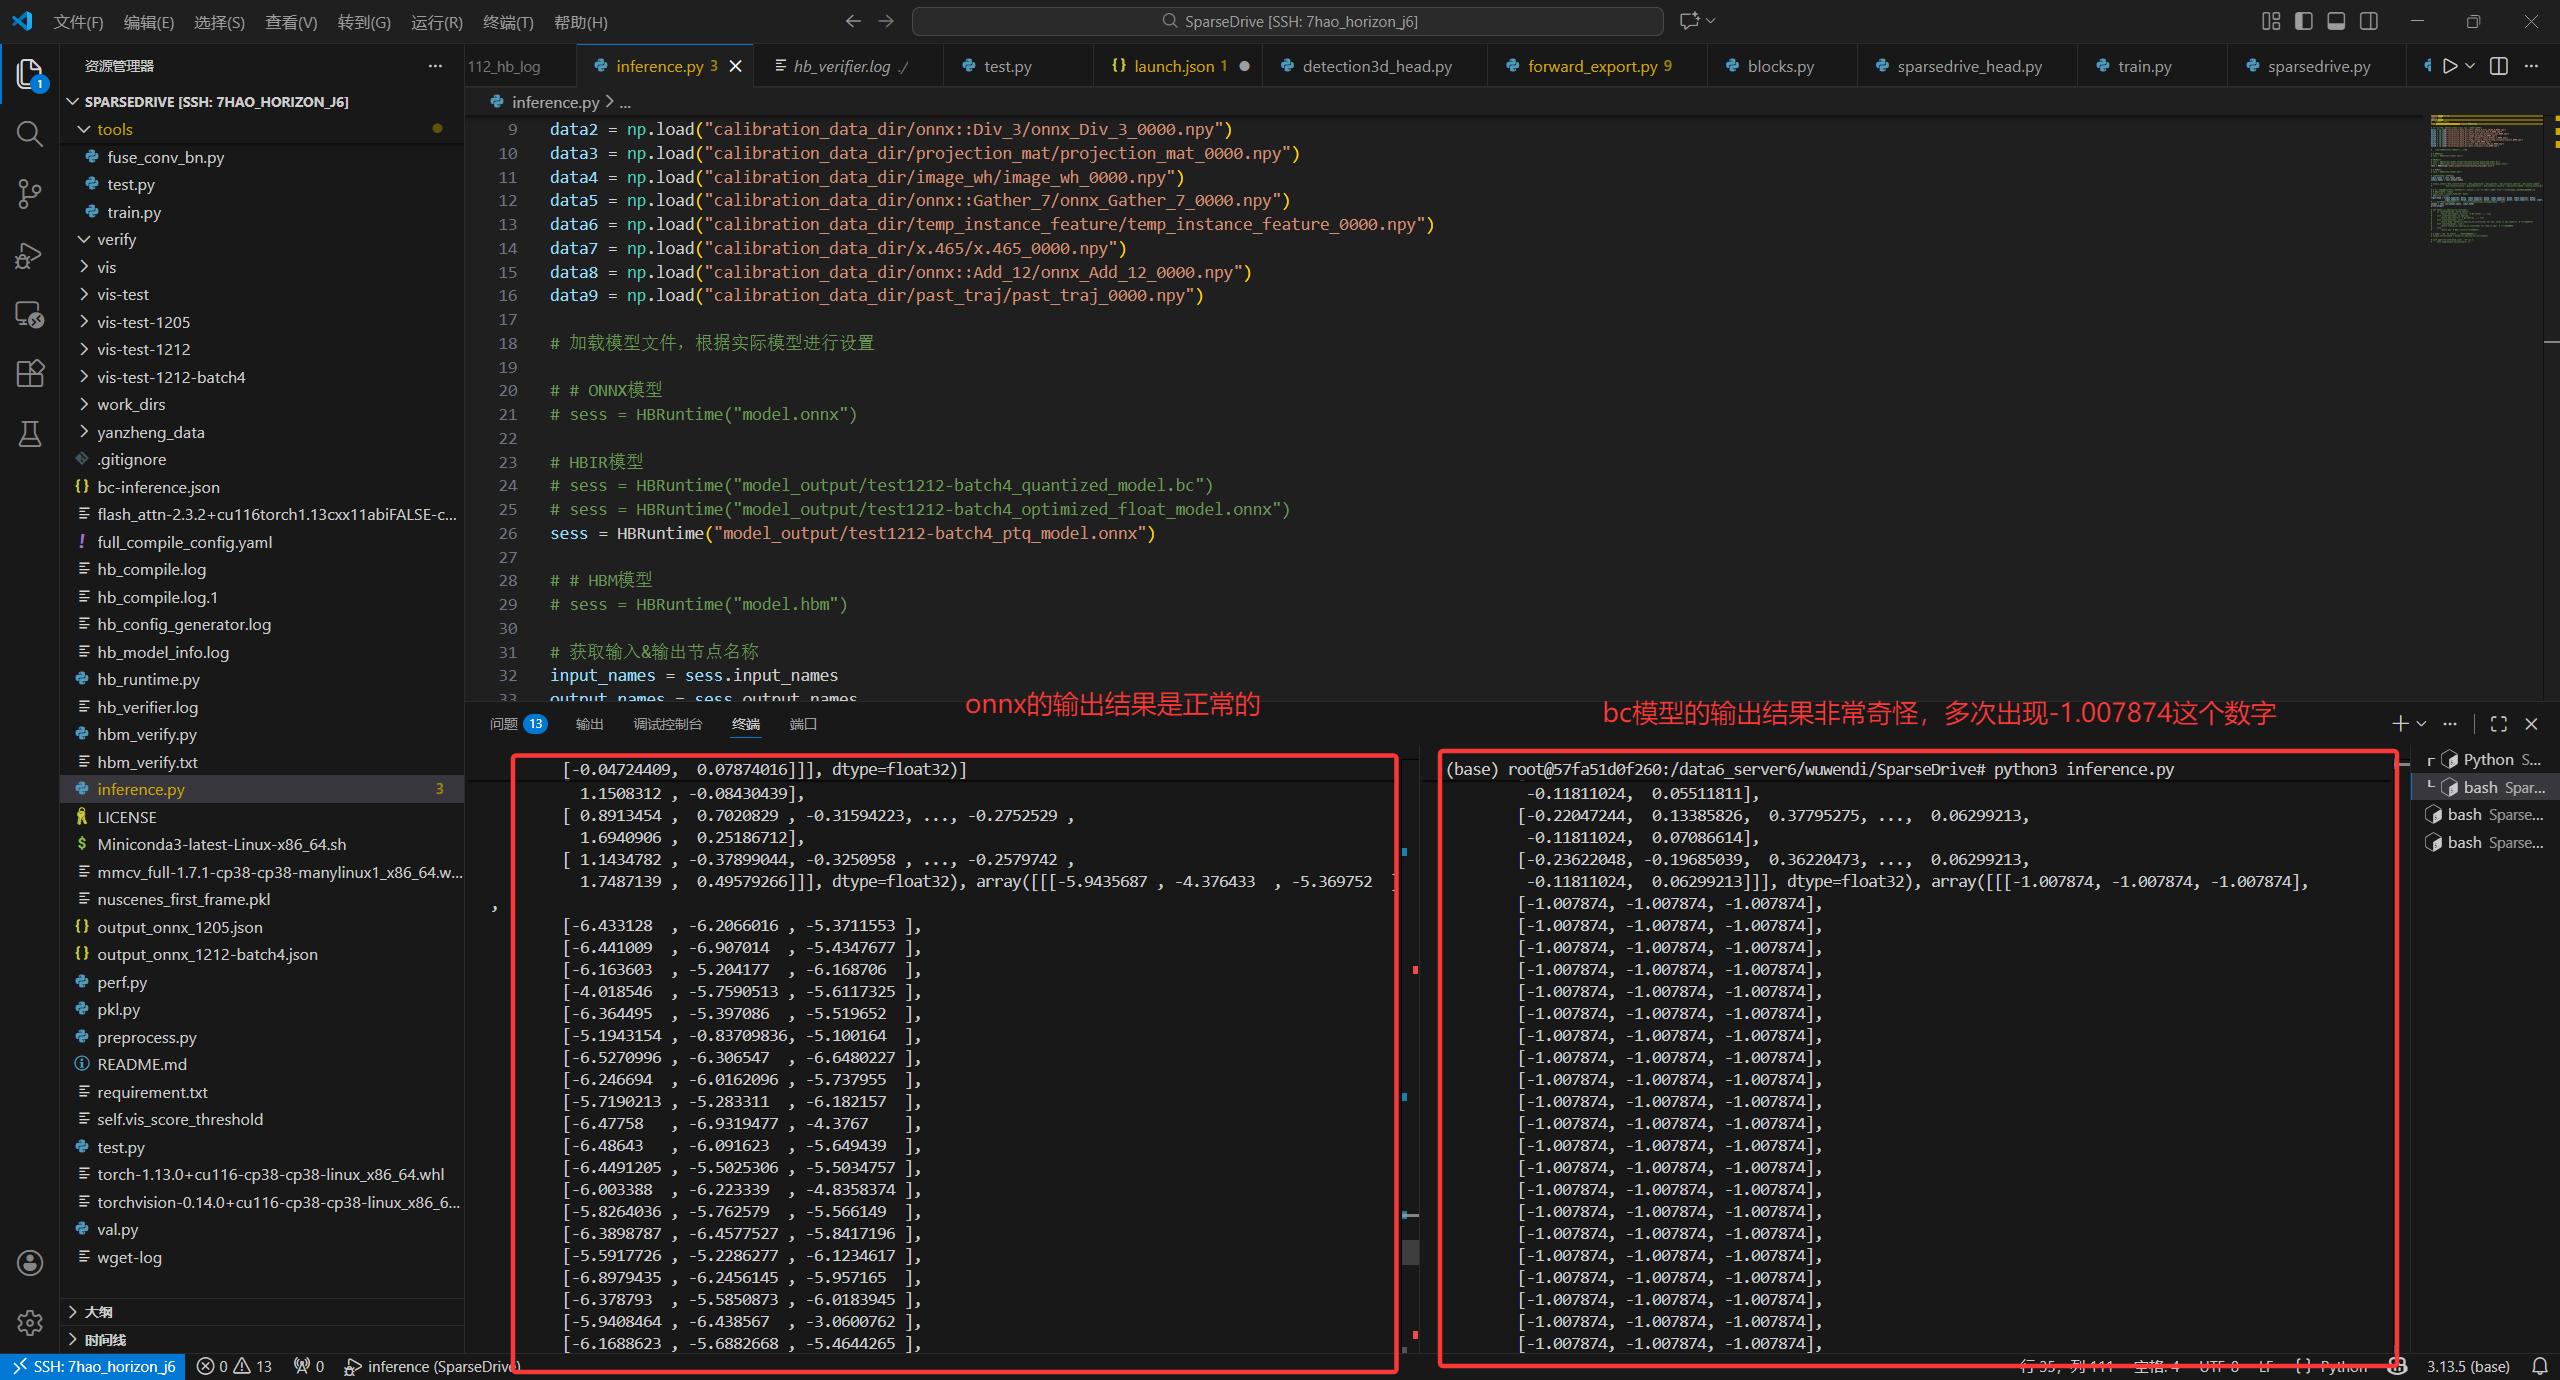Open Run and Debug view

pyautogui.click(x=30, y=255)
